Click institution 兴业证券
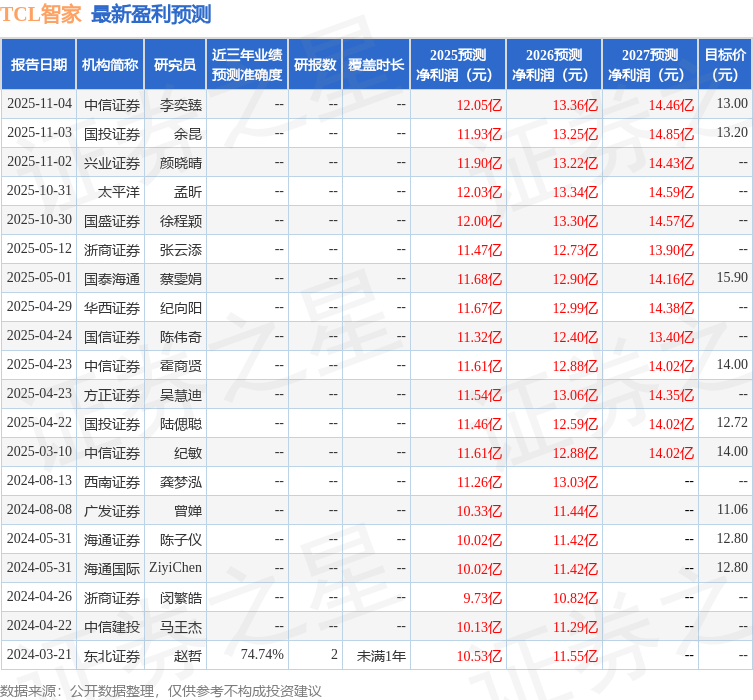This screenshot has width=753, height=700. 112,162
